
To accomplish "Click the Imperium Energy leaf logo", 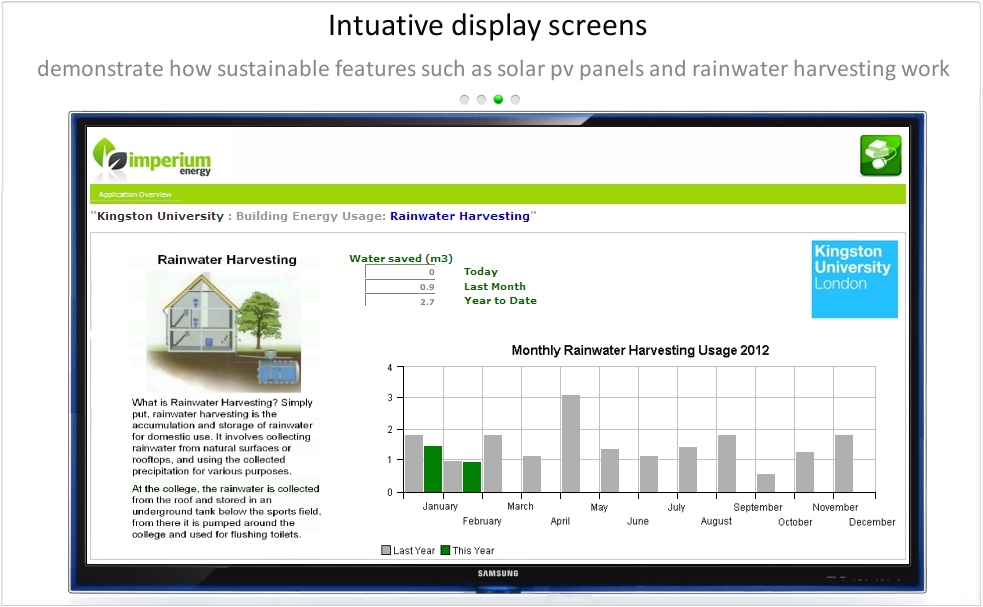I will click(152, 158).
